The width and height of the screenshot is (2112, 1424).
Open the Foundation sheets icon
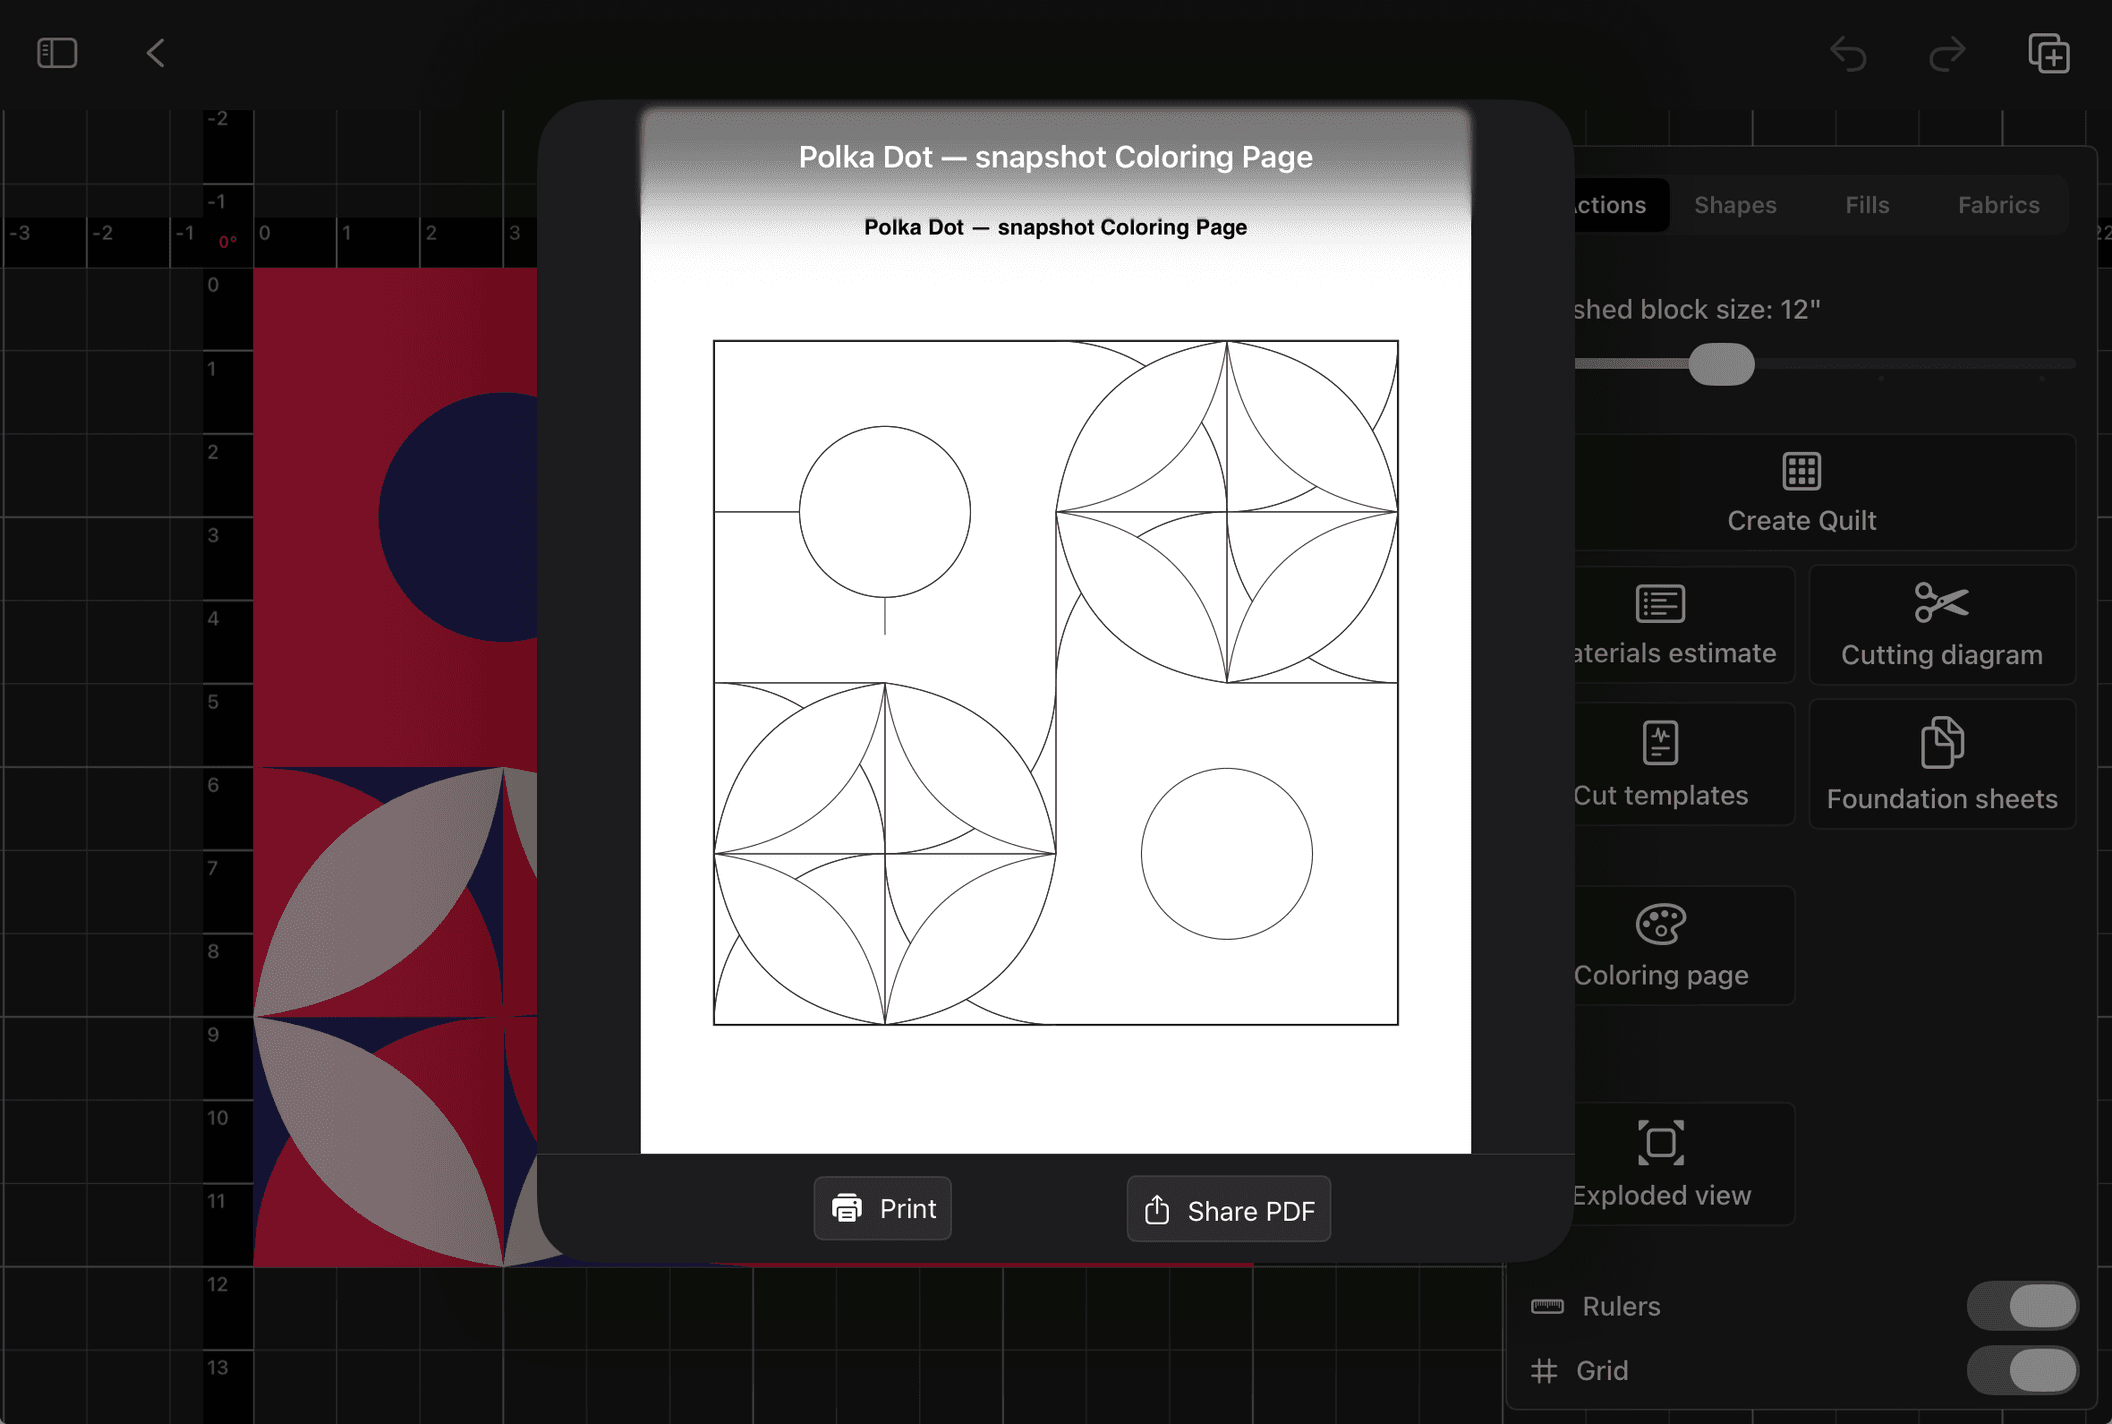coord(1942,742)
